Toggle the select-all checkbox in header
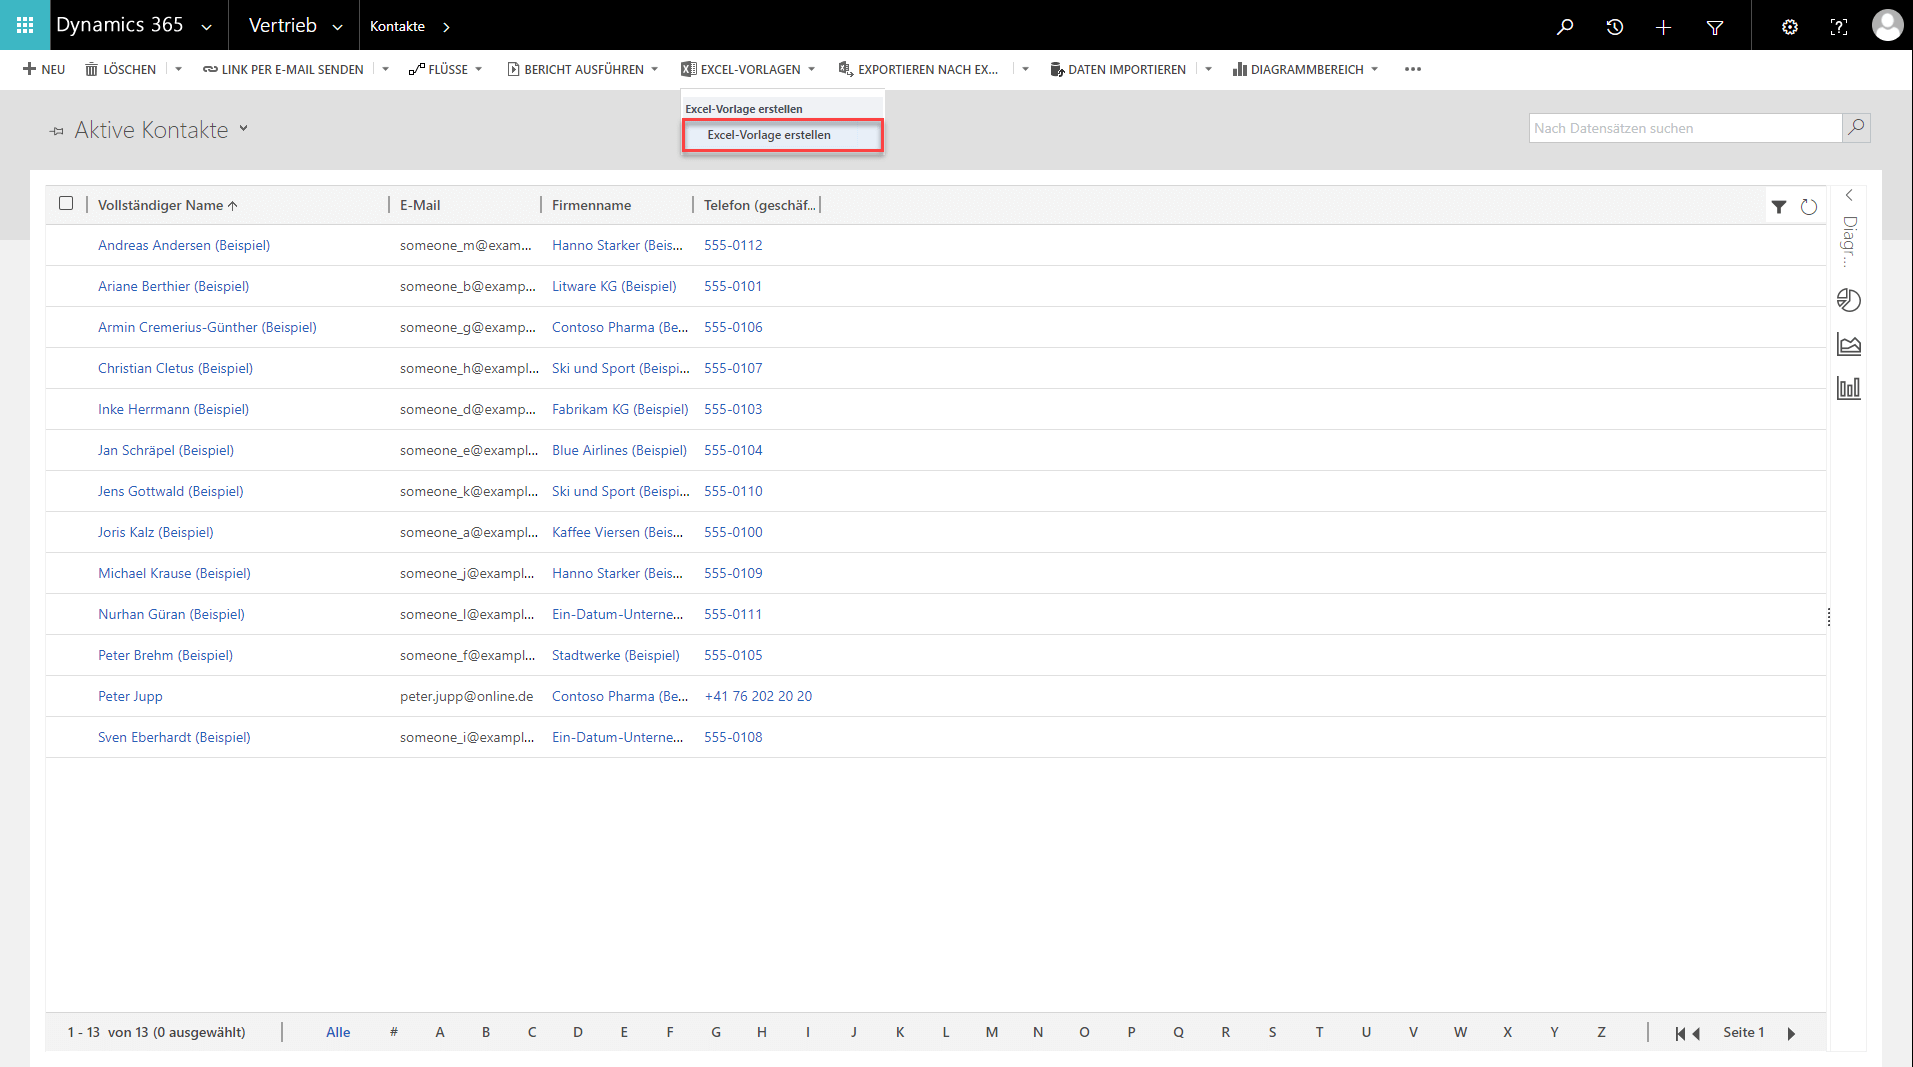This screenshot has width=1913, height=1067. [x=66, y=203]
